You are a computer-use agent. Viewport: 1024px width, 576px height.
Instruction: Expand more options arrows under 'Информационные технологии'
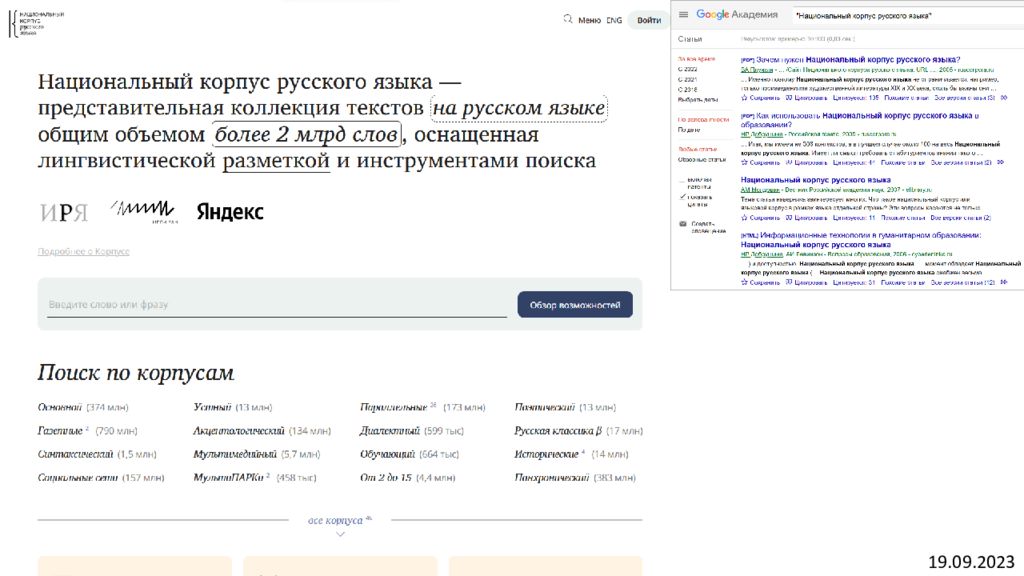(1004, 283)
